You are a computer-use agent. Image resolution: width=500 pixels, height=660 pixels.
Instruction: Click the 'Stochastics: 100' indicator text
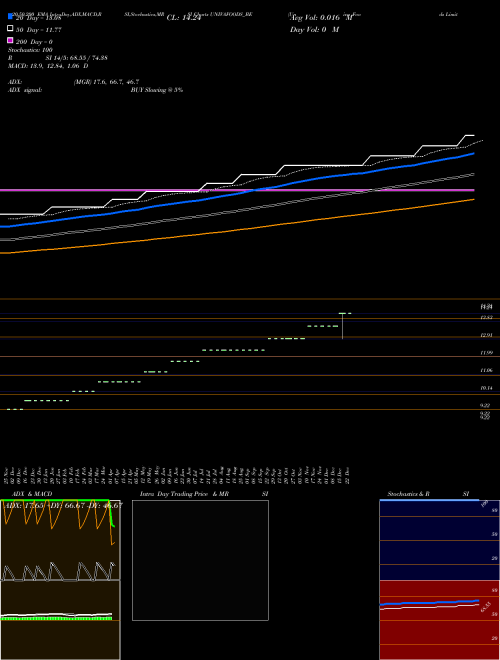click(30, 50)
